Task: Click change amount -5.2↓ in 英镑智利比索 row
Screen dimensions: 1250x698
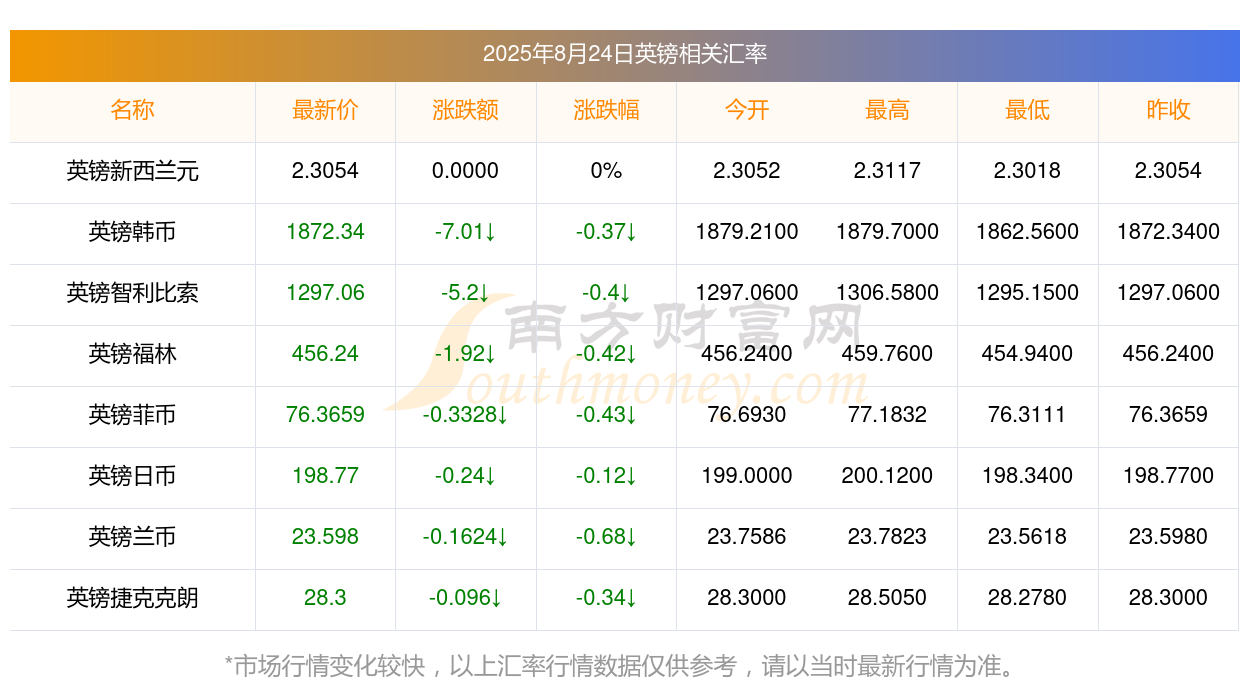Action: [466, 293]
